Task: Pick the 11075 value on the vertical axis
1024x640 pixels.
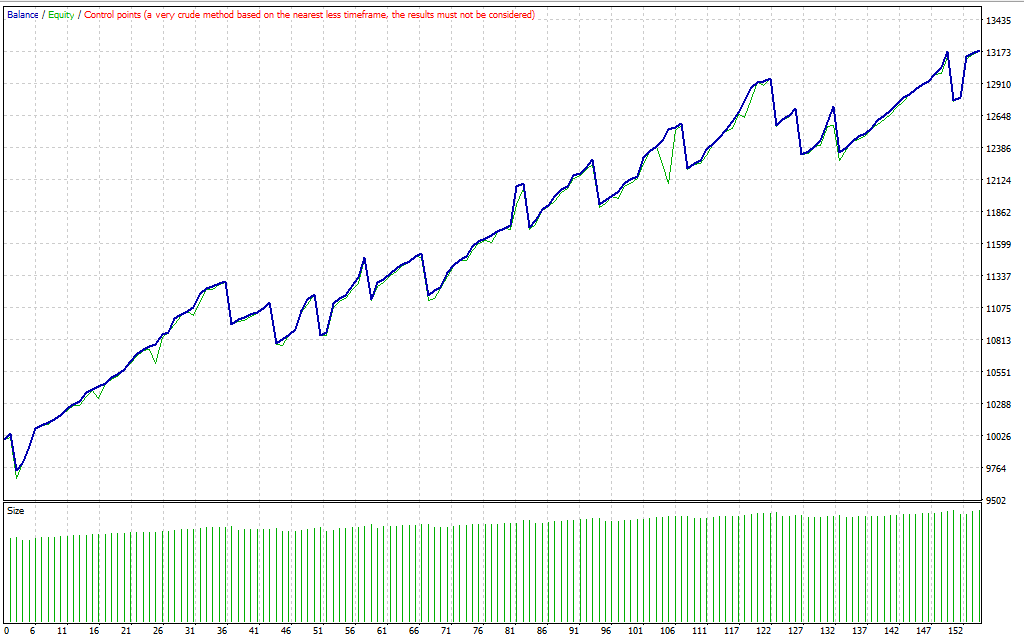Action: pyautogui.click(x=1000, y=309)
